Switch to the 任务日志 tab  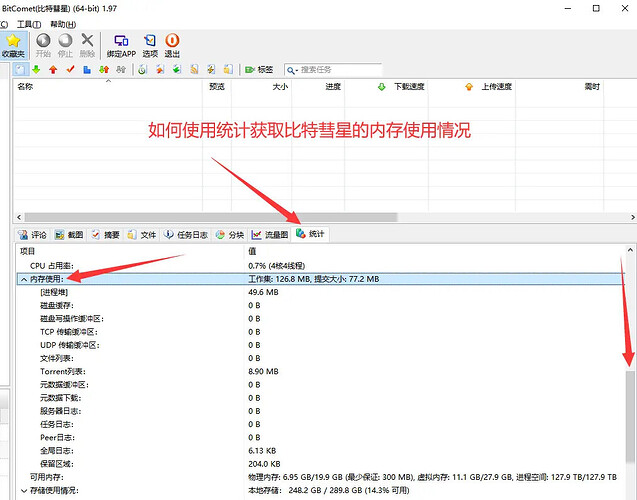(x=186, y=234)
